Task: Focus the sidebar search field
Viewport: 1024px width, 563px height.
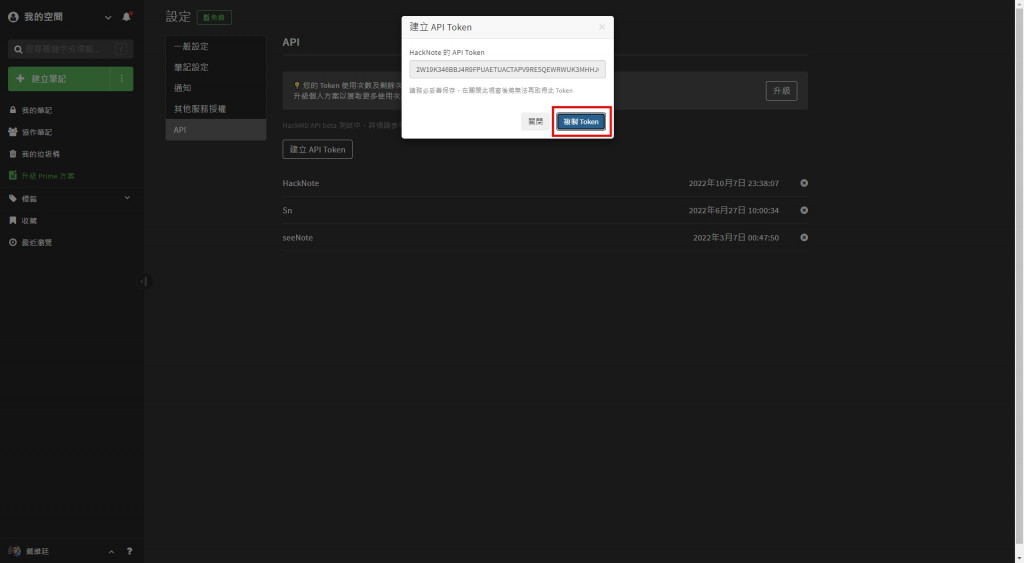Action: pyautogui.click(x=71, y=49)
